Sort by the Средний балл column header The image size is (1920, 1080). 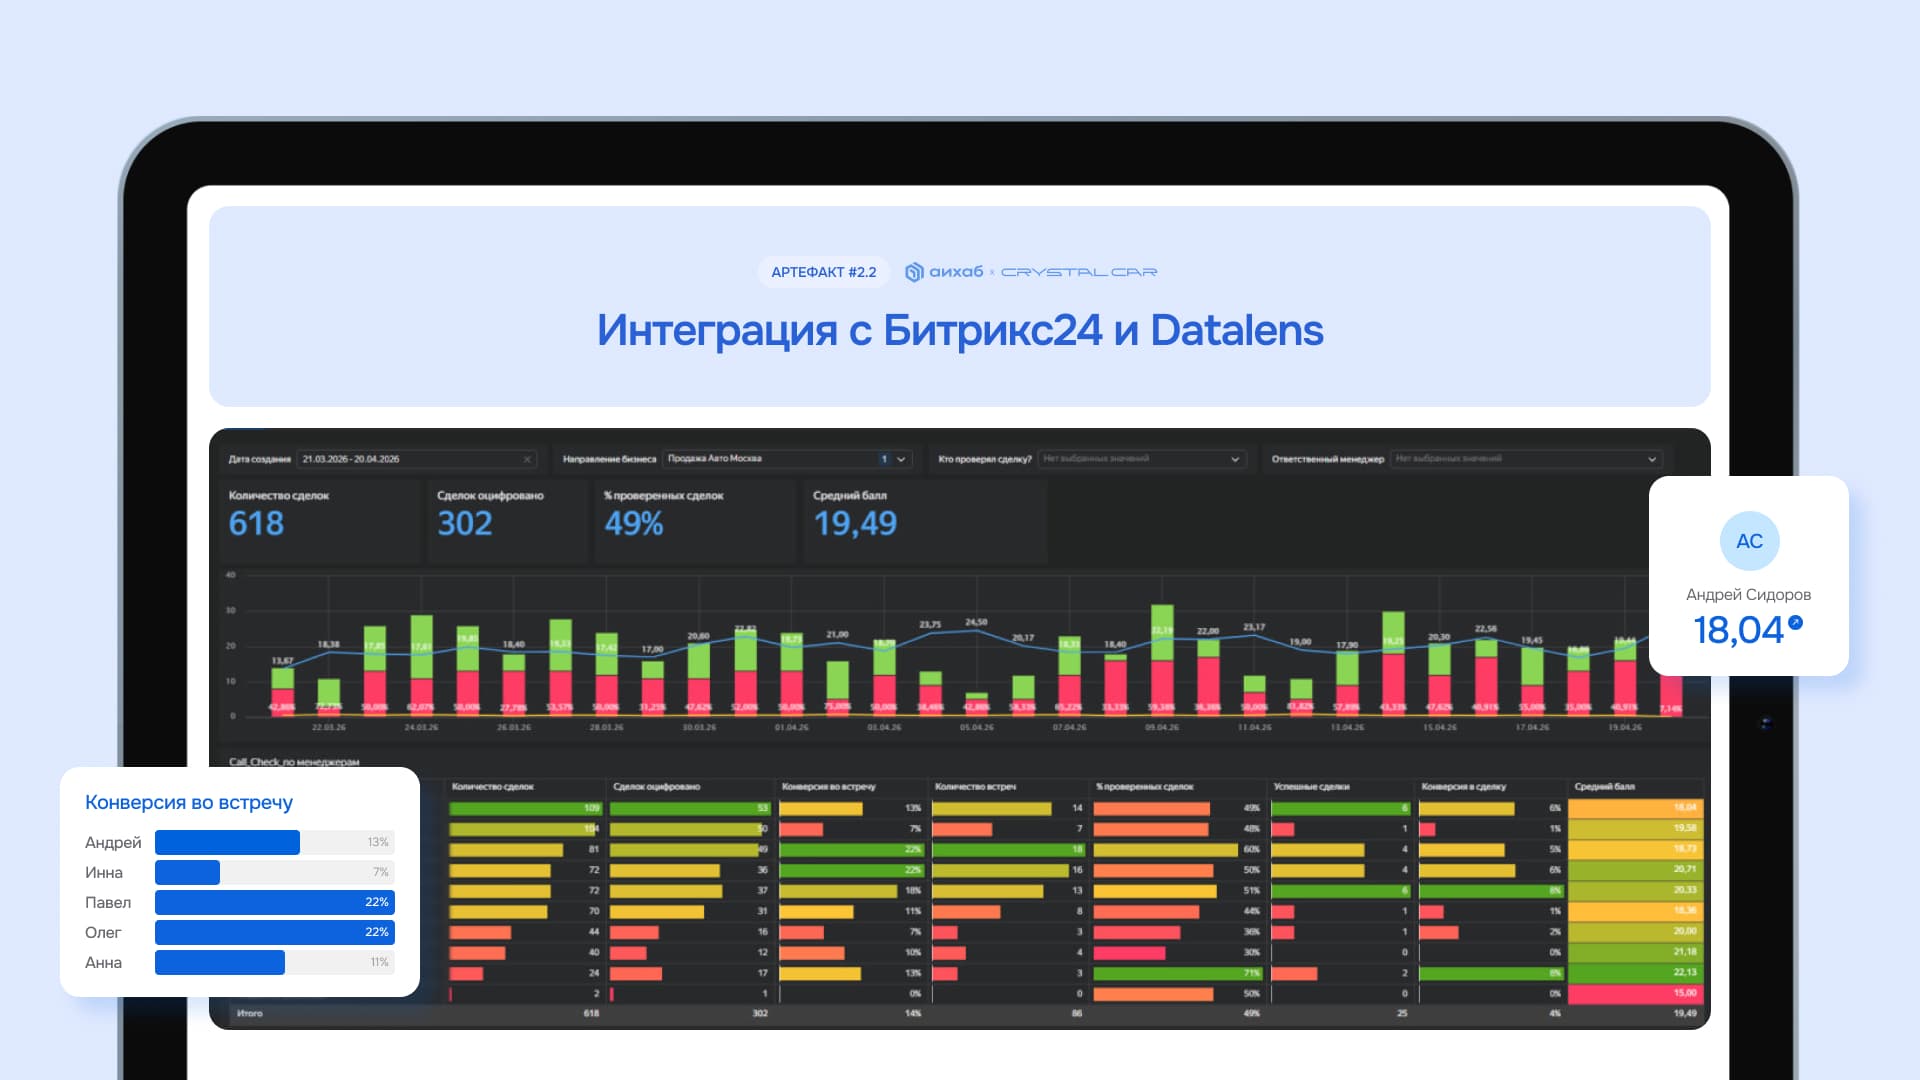[1604, 787]
